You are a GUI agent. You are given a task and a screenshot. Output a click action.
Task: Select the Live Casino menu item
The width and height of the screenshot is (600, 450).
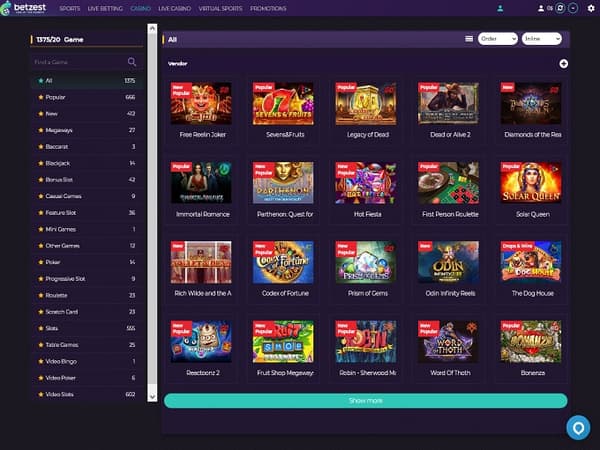[x=174, y=8]
